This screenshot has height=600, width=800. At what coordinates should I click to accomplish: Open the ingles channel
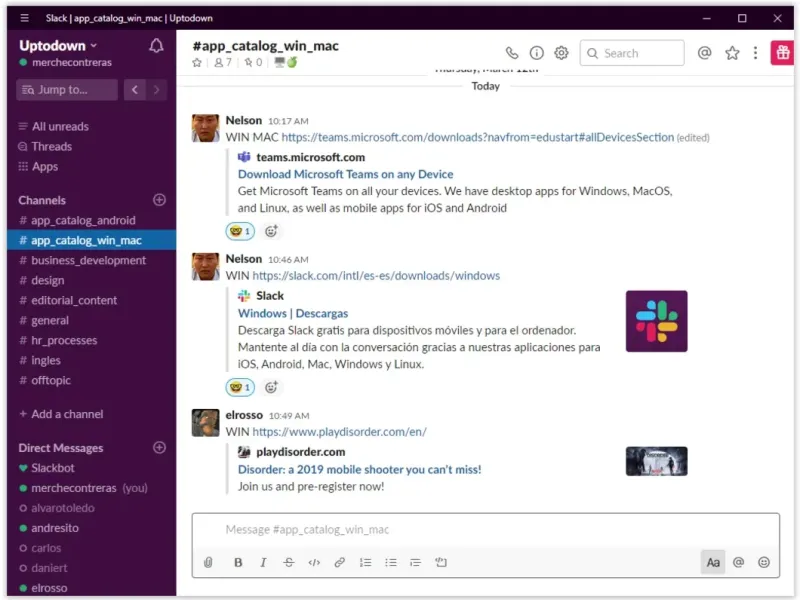pyautogui.click(x=45, y=360)
